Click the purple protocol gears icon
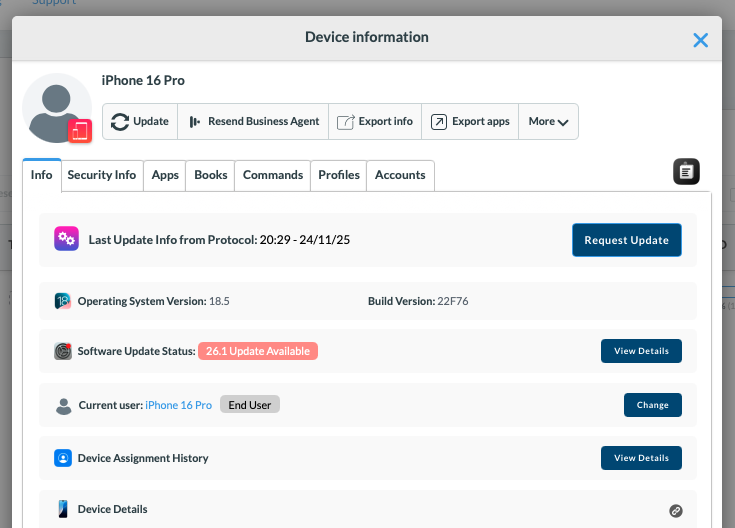This screenshot has height=528, width=735. coord(66,239)
